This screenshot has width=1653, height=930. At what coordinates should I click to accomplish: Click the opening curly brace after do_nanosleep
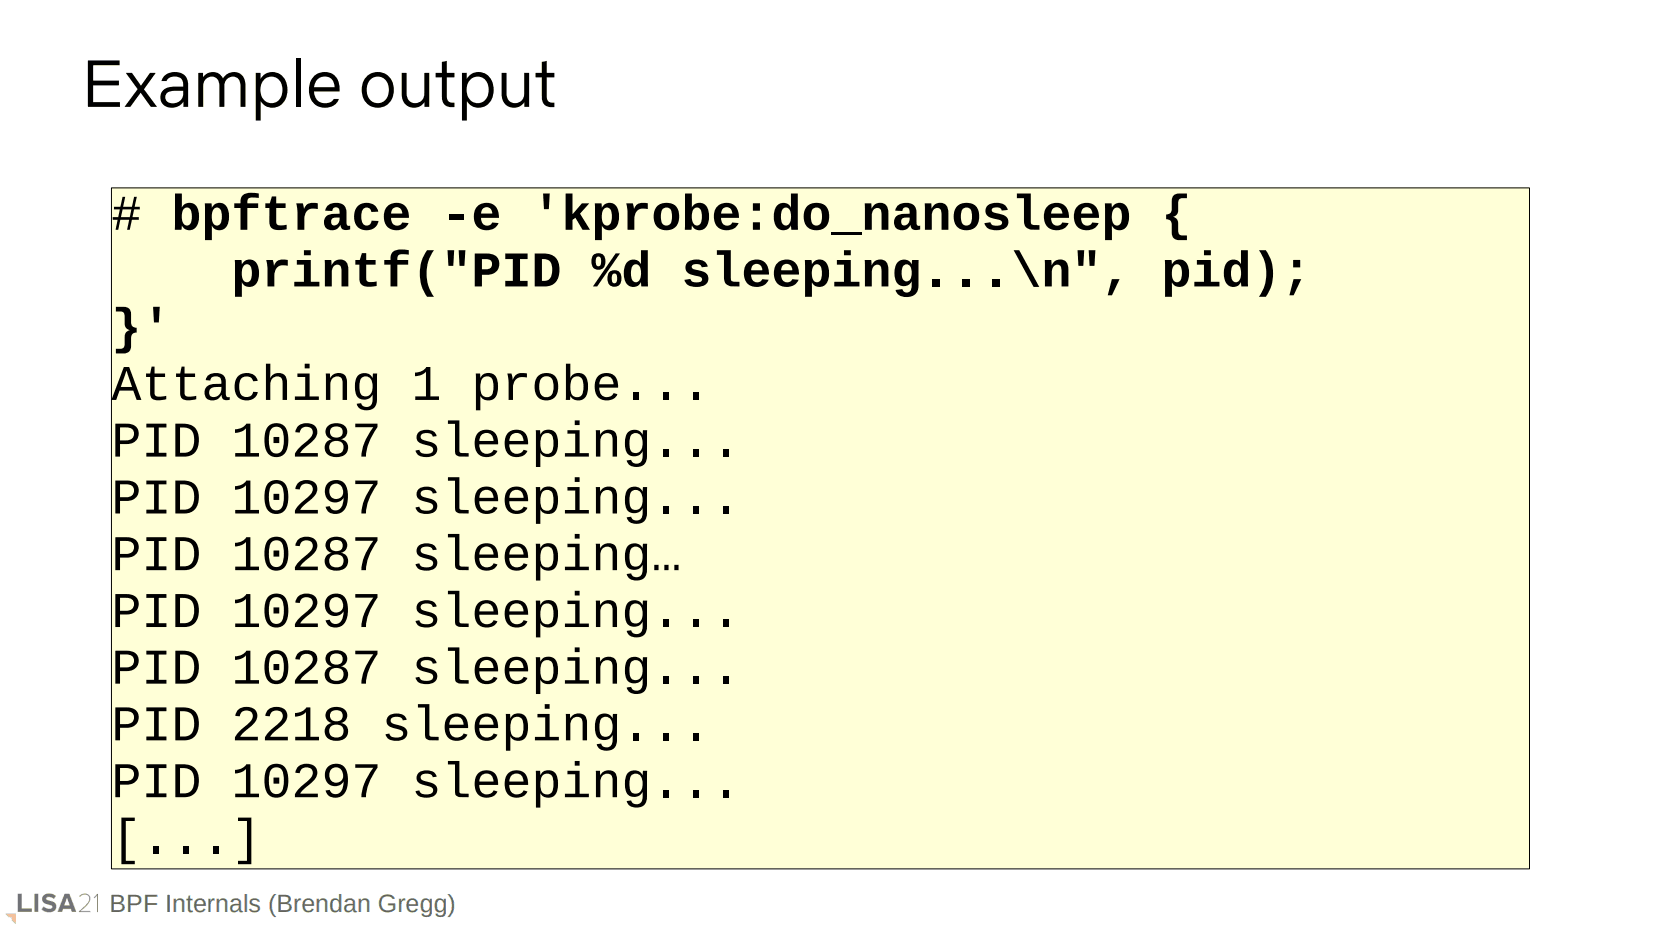[1176, 215]
